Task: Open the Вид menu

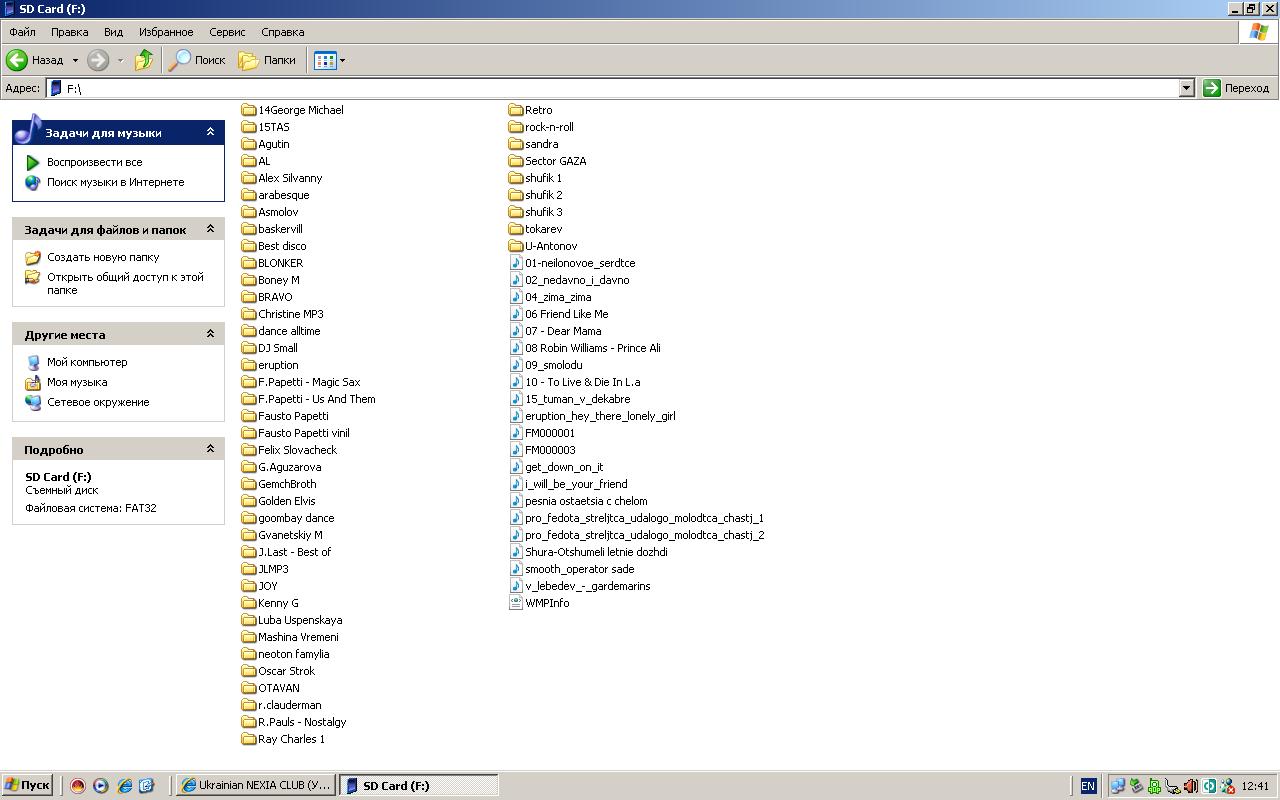Action: (114, 32)
